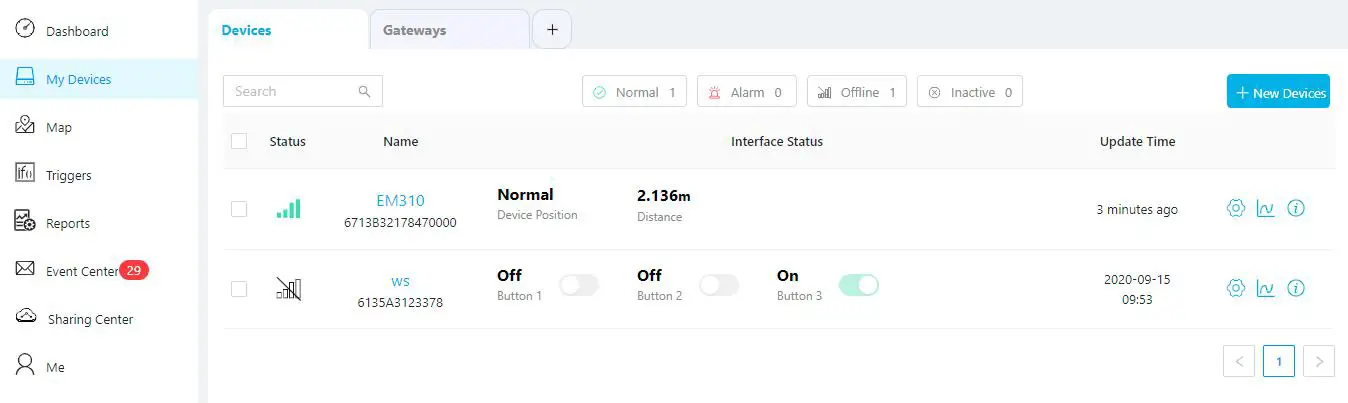Add a new tab with plus icon
Image resolution: width=1348 pixels, height=403 pixels.
(552, 30)
